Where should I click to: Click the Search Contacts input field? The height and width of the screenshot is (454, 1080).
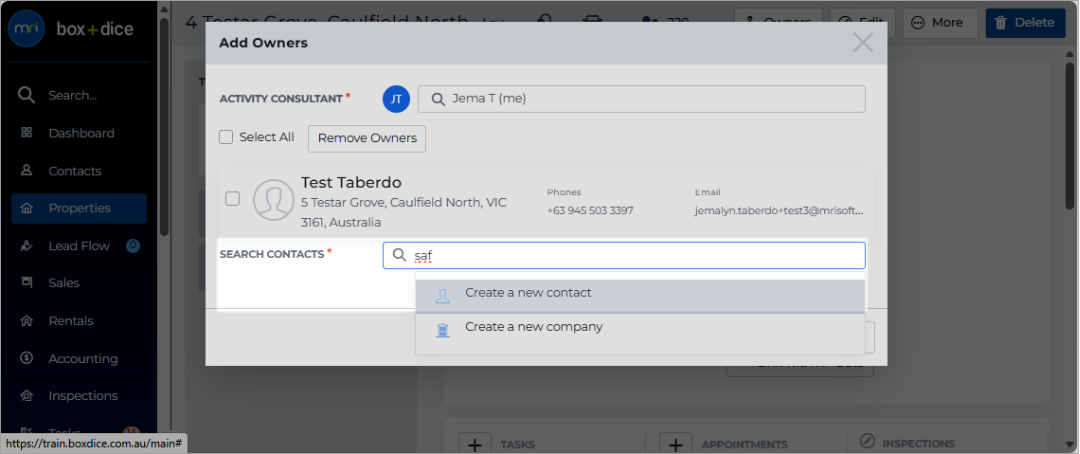[624, 256]
